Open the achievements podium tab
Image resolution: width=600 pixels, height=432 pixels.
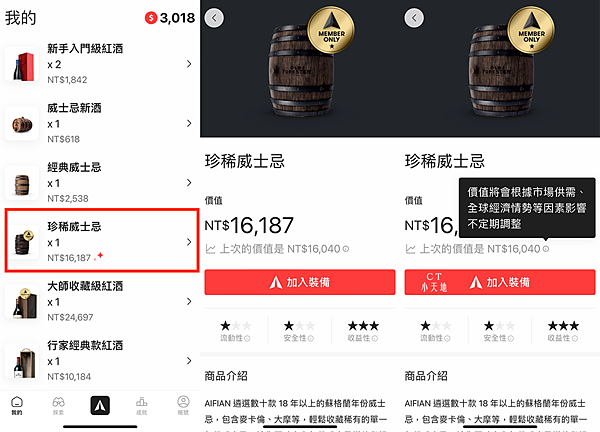coord(142,406)
